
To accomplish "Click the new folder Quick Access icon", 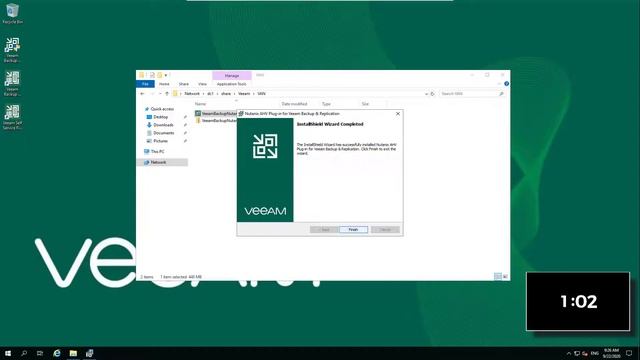I will point(160,75).
